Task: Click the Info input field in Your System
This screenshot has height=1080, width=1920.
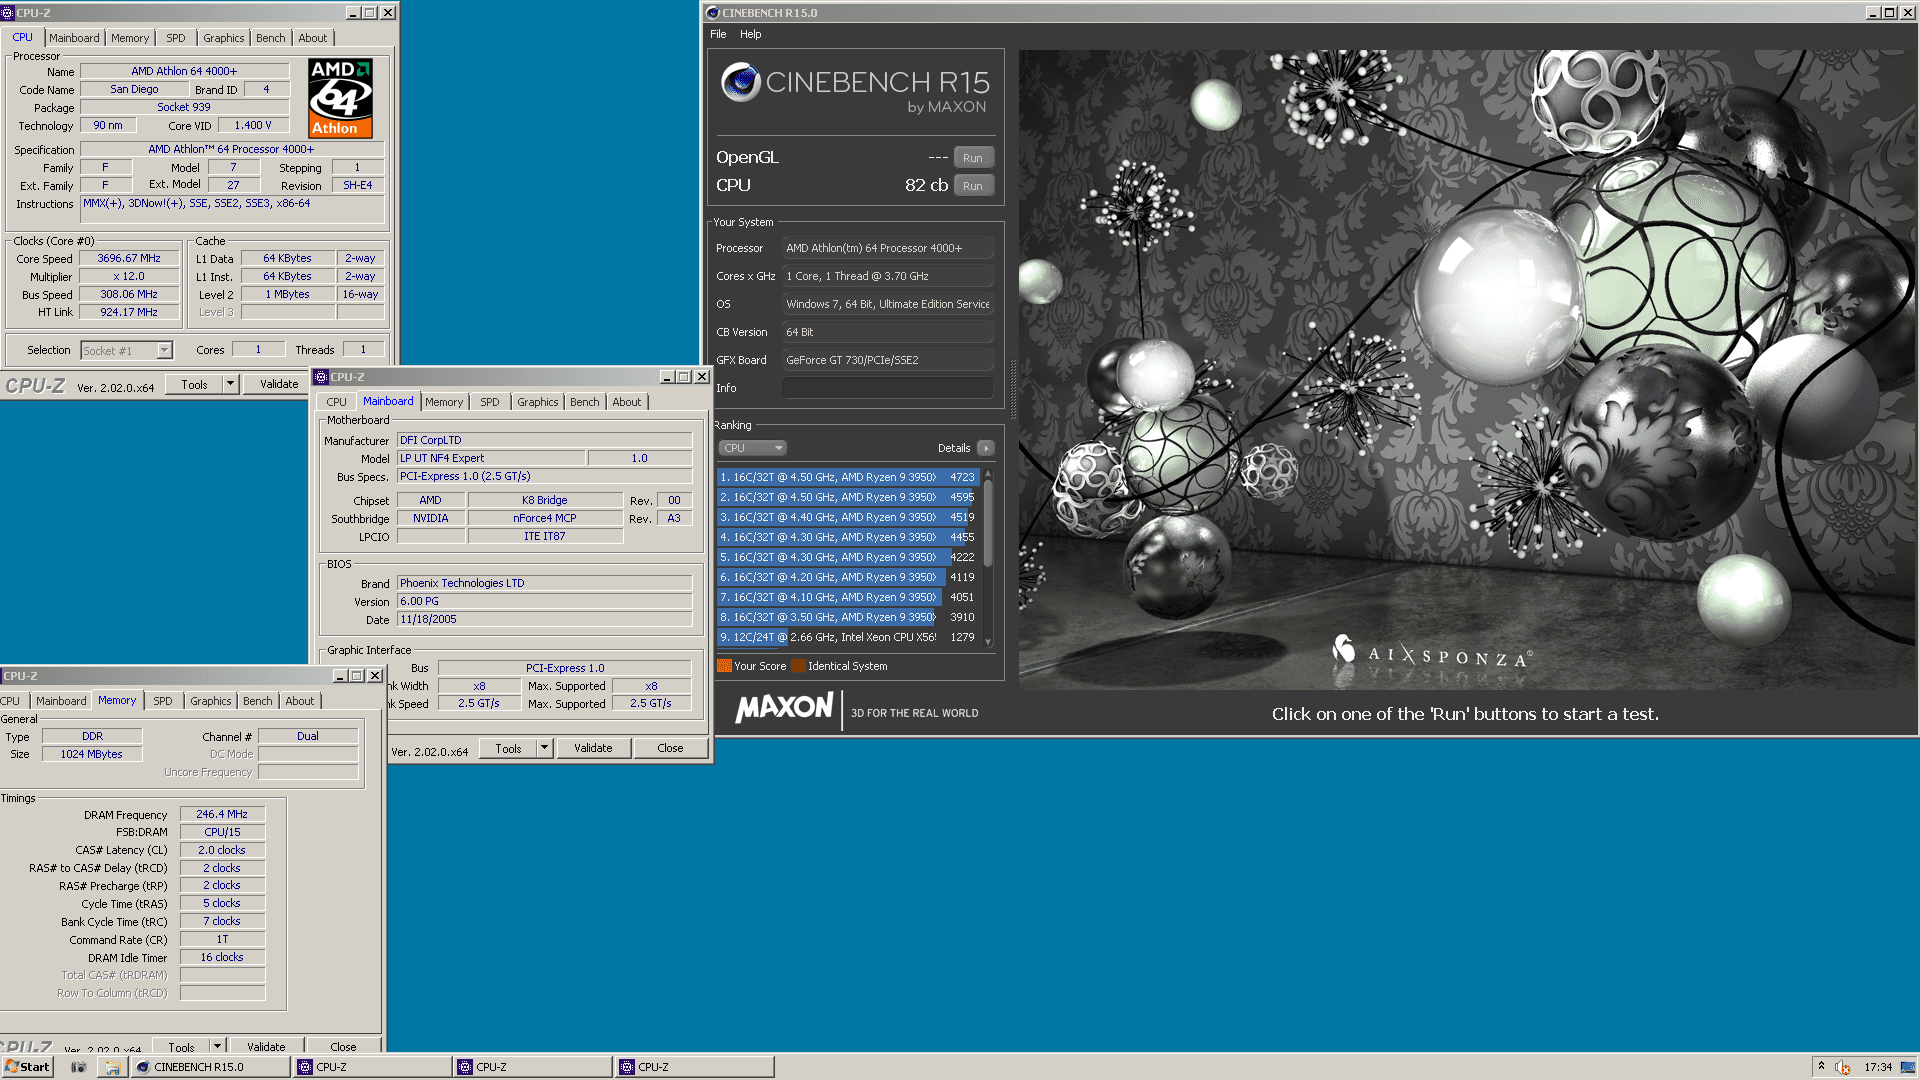Action: pos(888,388)
